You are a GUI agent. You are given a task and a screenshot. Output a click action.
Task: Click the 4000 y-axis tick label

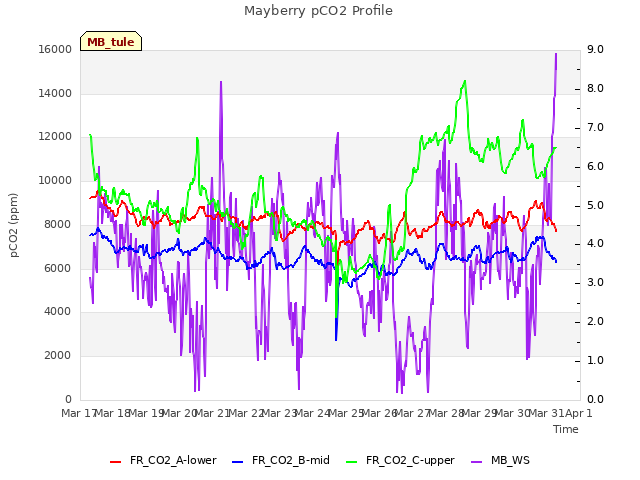coord(58,311)
